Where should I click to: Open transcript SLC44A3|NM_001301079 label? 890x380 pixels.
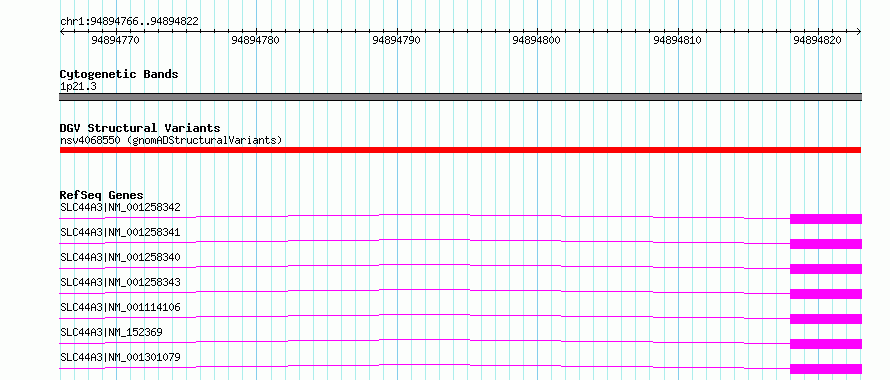120,357
